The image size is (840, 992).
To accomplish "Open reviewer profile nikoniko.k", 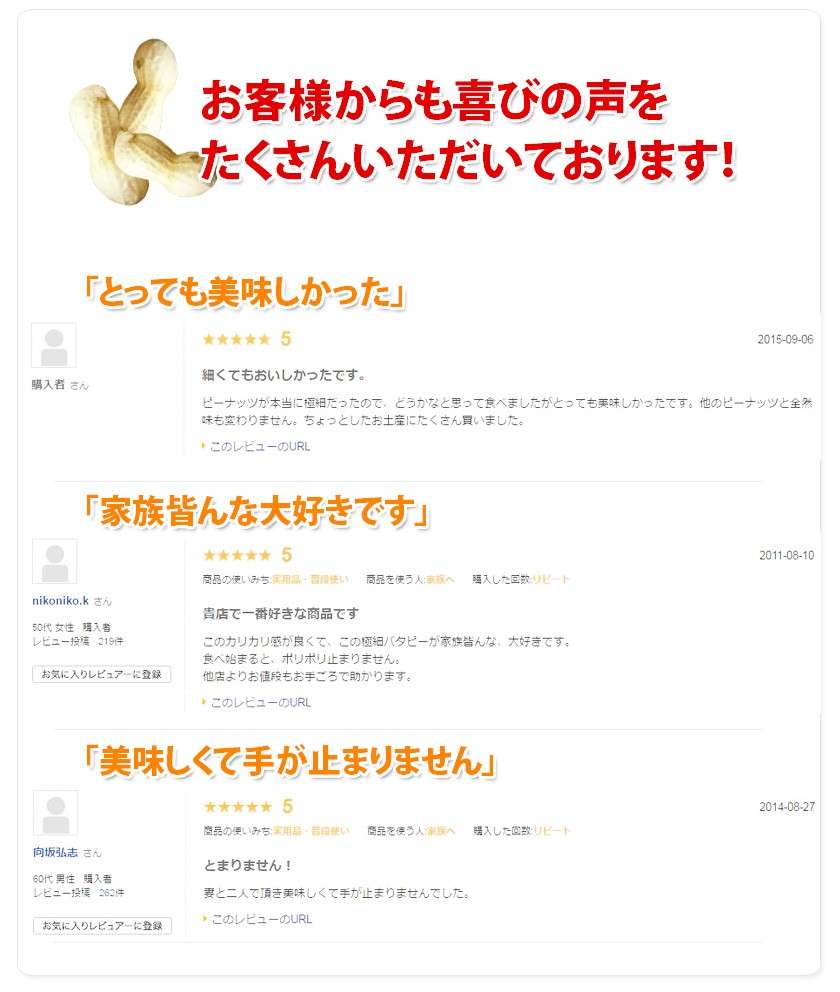I will 61,600.
